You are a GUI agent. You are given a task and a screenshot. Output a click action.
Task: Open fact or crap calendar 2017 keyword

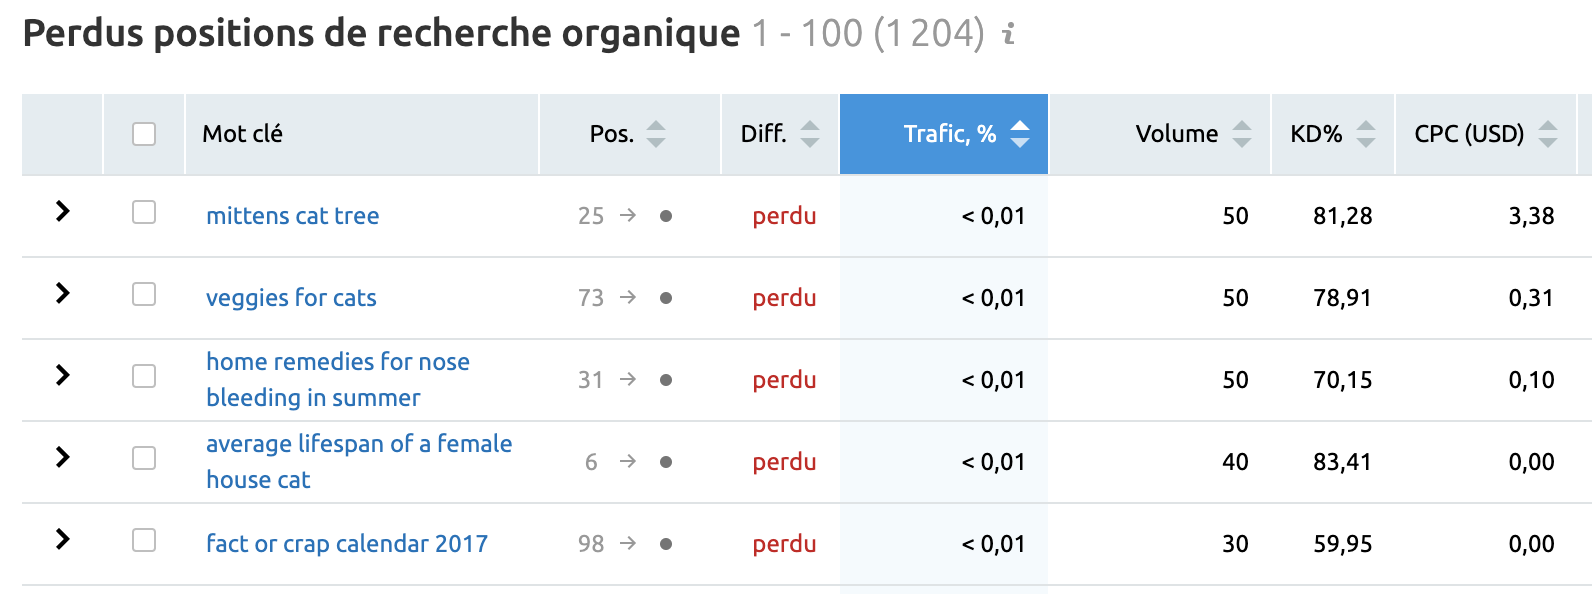[x=346, y=543]
